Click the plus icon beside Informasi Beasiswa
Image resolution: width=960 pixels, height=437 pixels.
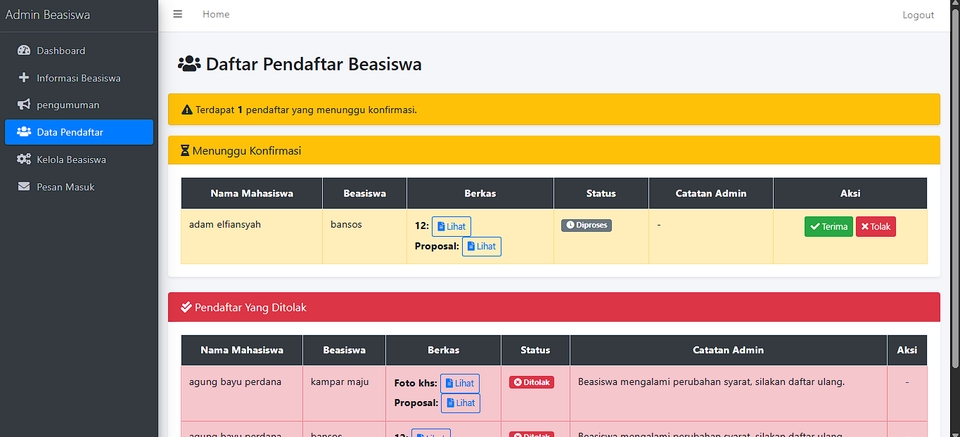[24, 78]
